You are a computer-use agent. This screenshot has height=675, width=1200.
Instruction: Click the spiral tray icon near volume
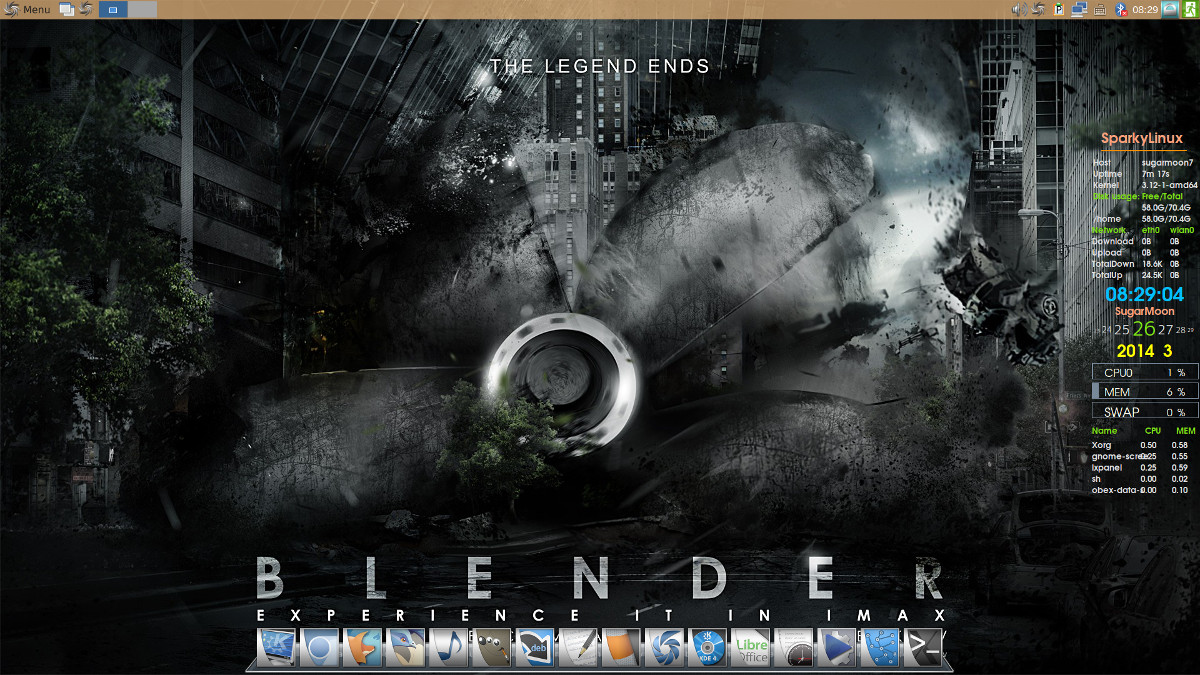[x=1039, y=9]
